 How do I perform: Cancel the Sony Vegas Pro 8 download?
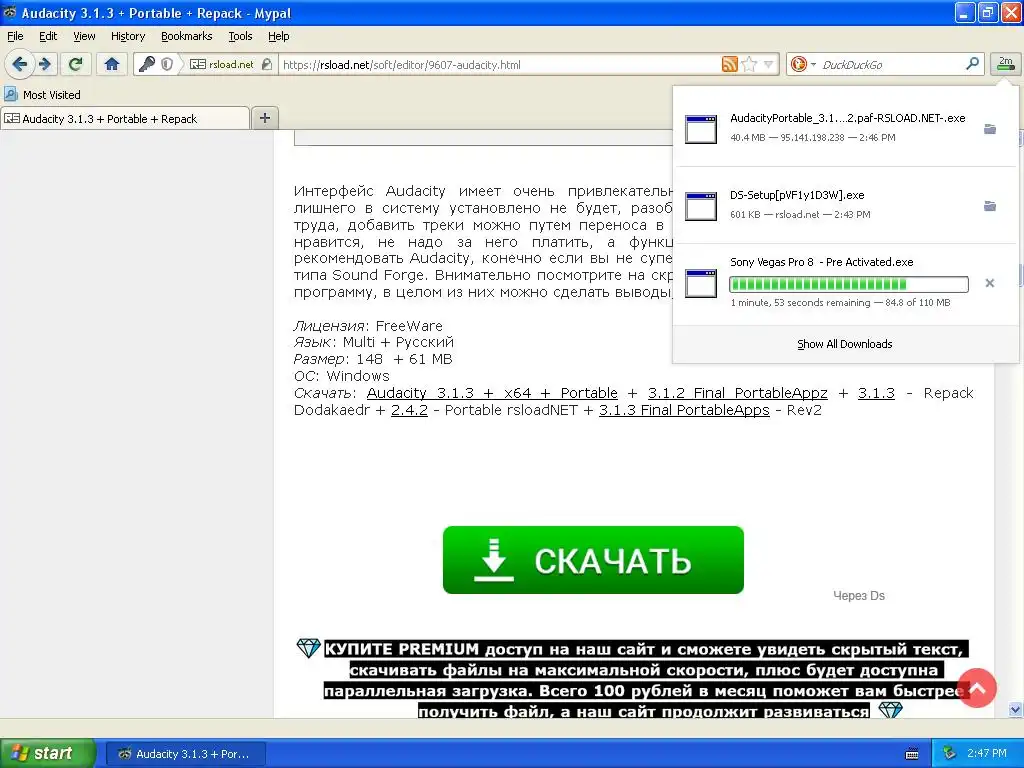[x=990, y=283]
